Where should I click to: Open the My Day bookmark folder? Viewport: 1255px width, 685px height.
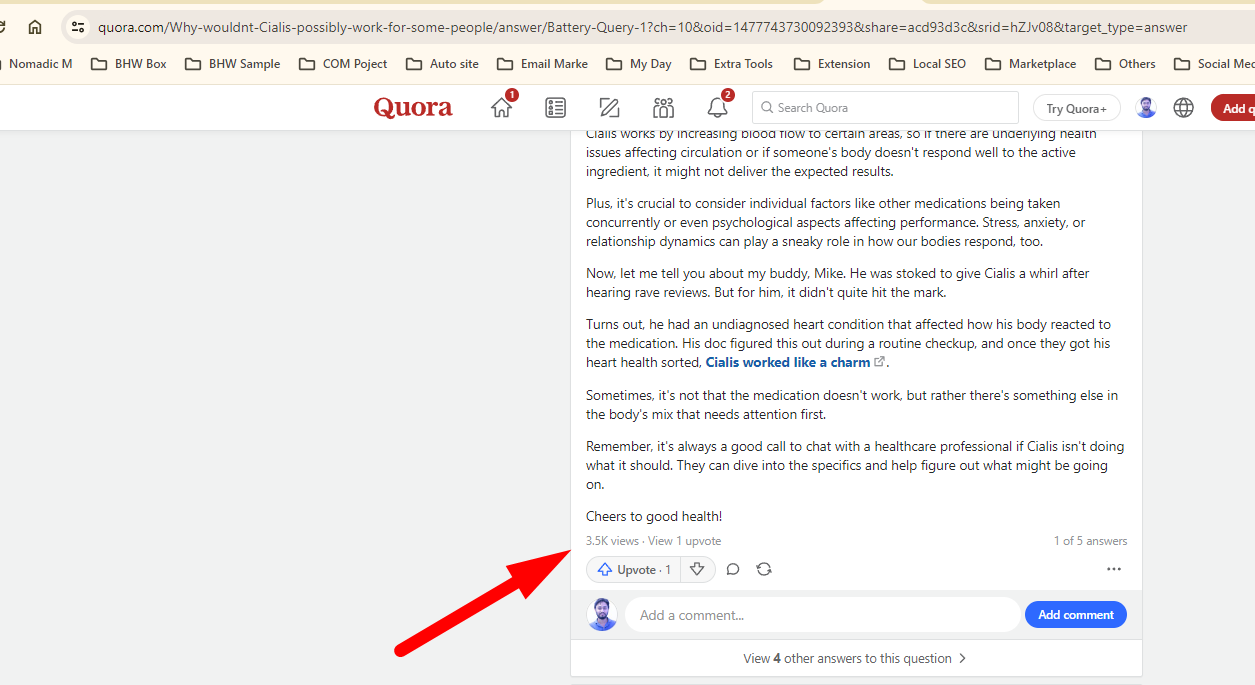click(639, 64)
